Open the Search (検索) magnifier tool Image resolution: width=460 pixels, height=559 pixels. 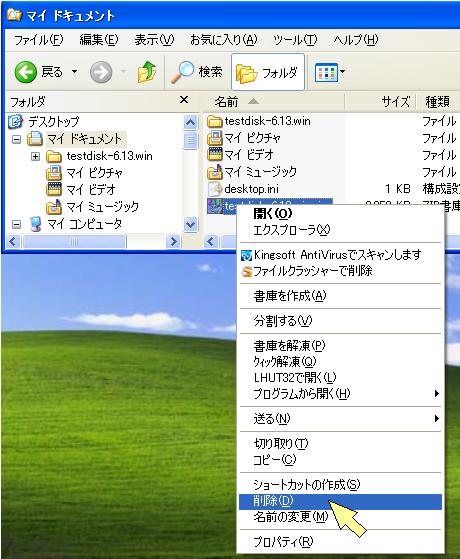tap(196, 72)
